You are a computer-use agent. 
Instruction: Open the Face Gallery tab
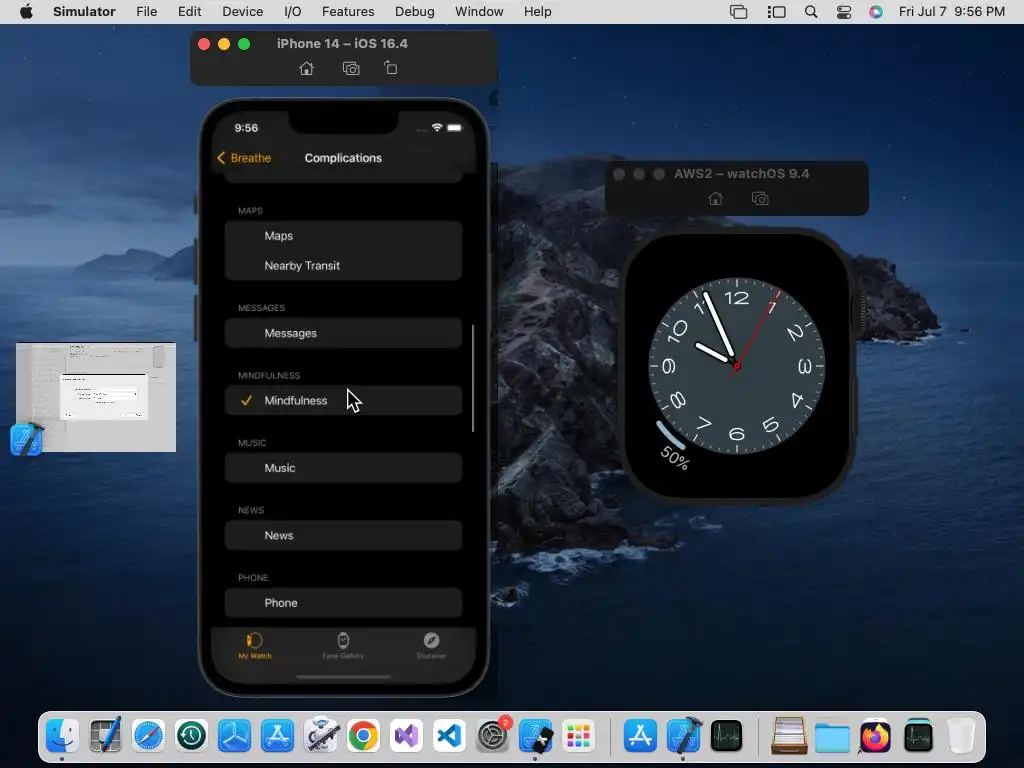(x=343, y=646)
